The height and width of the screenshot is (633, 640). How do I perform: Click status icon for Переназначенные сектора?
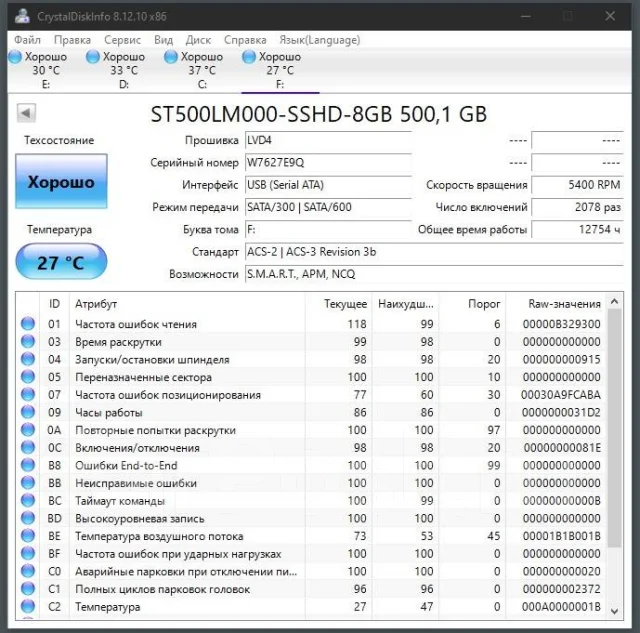click(28, 377)
